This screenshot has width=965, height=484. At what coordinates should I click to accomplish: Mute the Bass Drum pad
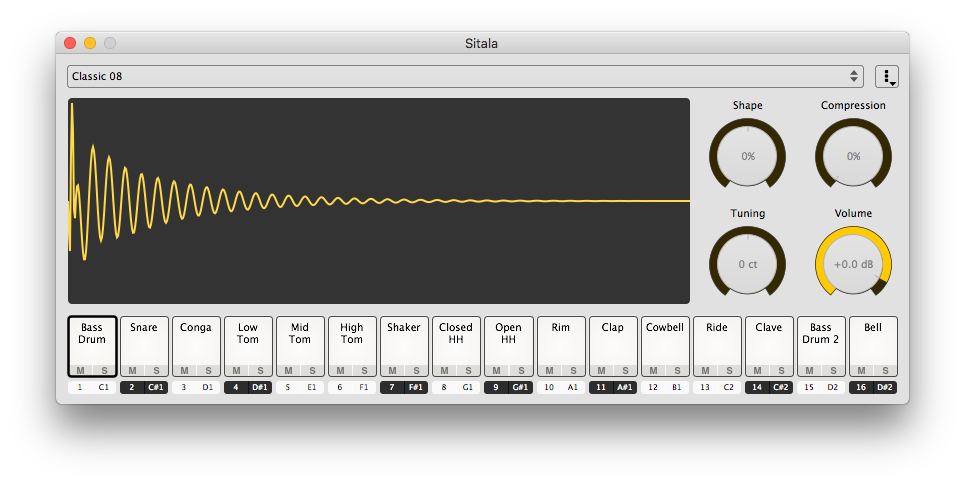coord(80,370)
